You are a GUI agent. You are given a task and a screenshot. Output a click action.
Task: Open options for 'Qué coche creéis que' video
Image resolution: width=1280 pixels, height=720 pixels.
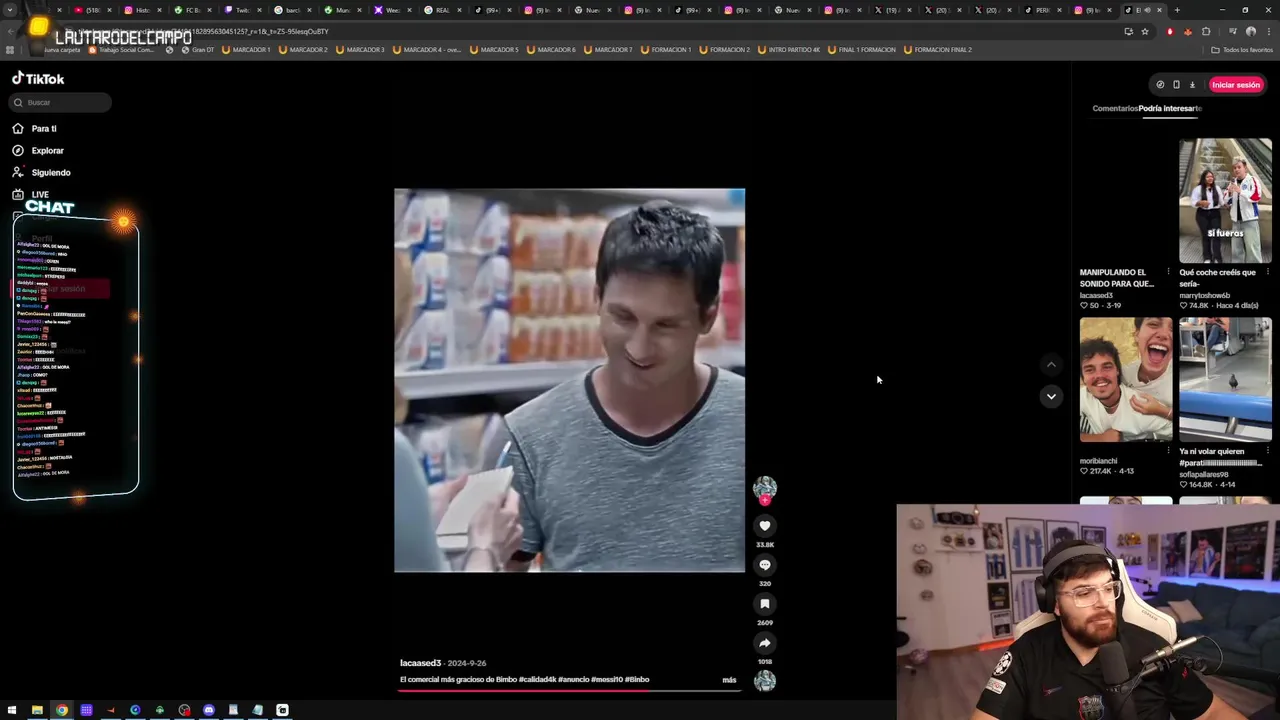(x=1268, y=272)
